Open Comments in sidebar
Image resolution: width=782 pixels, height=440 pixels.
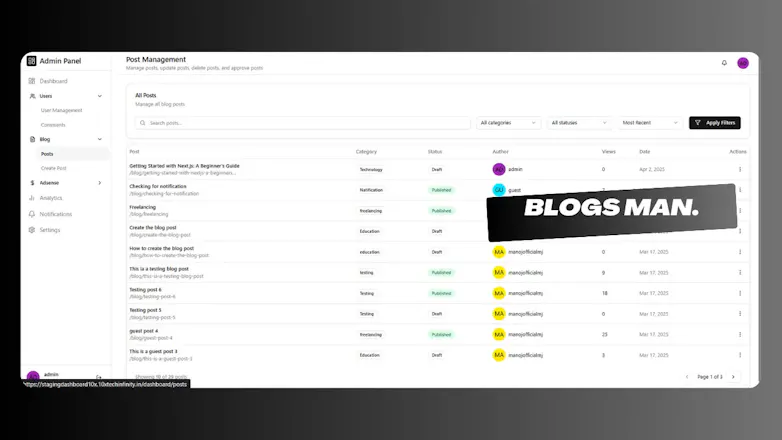(x=53, y=125)
